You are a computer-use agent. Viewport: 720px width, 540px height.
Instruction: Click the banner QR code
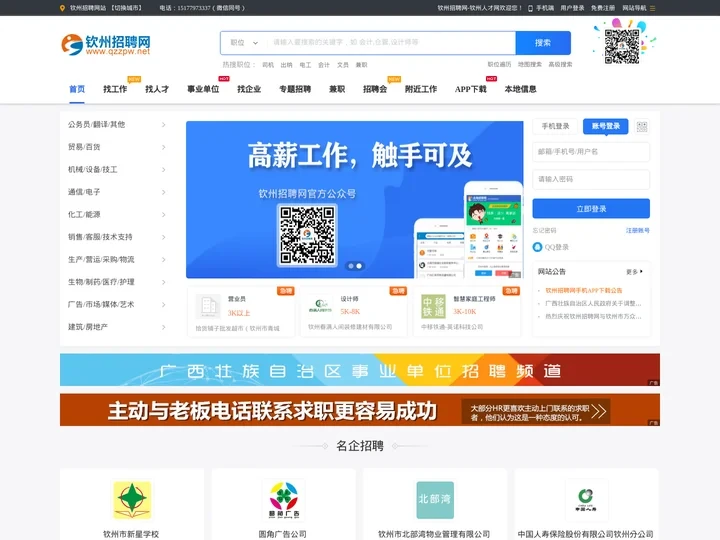307,235
